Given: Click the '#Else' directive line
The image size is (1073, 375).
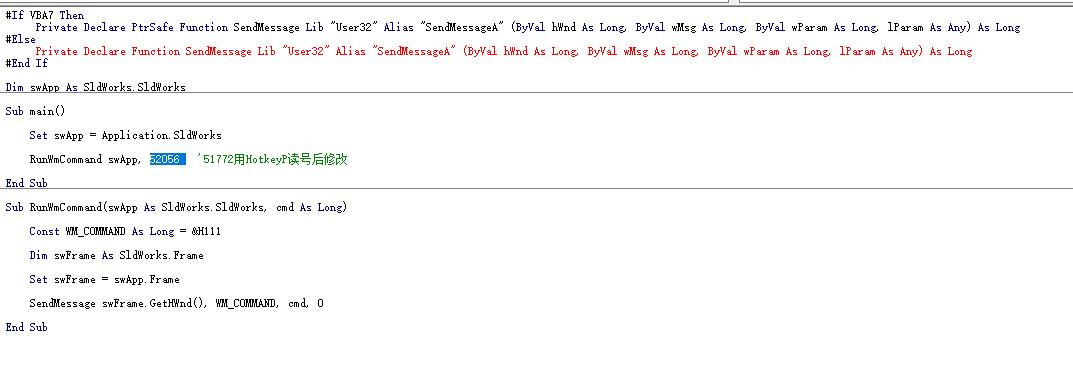Looking at the screenshot, I should 20,39.
